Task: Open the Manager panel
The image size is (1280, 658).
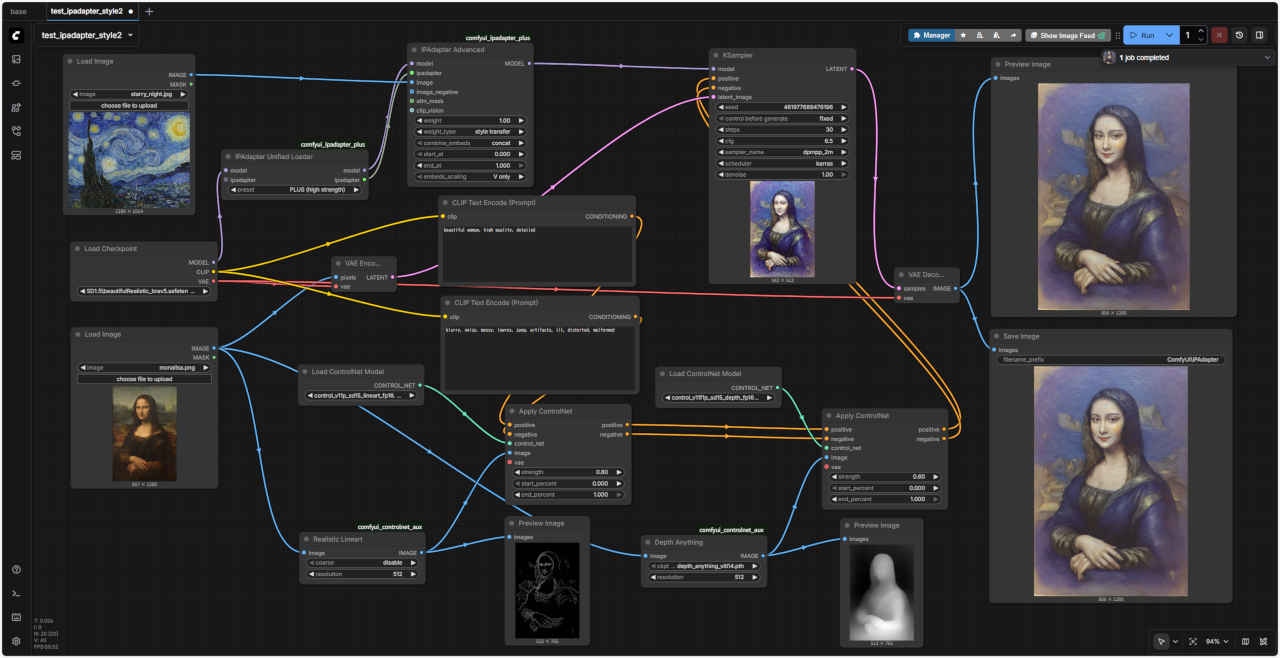Action: [931, 35]
